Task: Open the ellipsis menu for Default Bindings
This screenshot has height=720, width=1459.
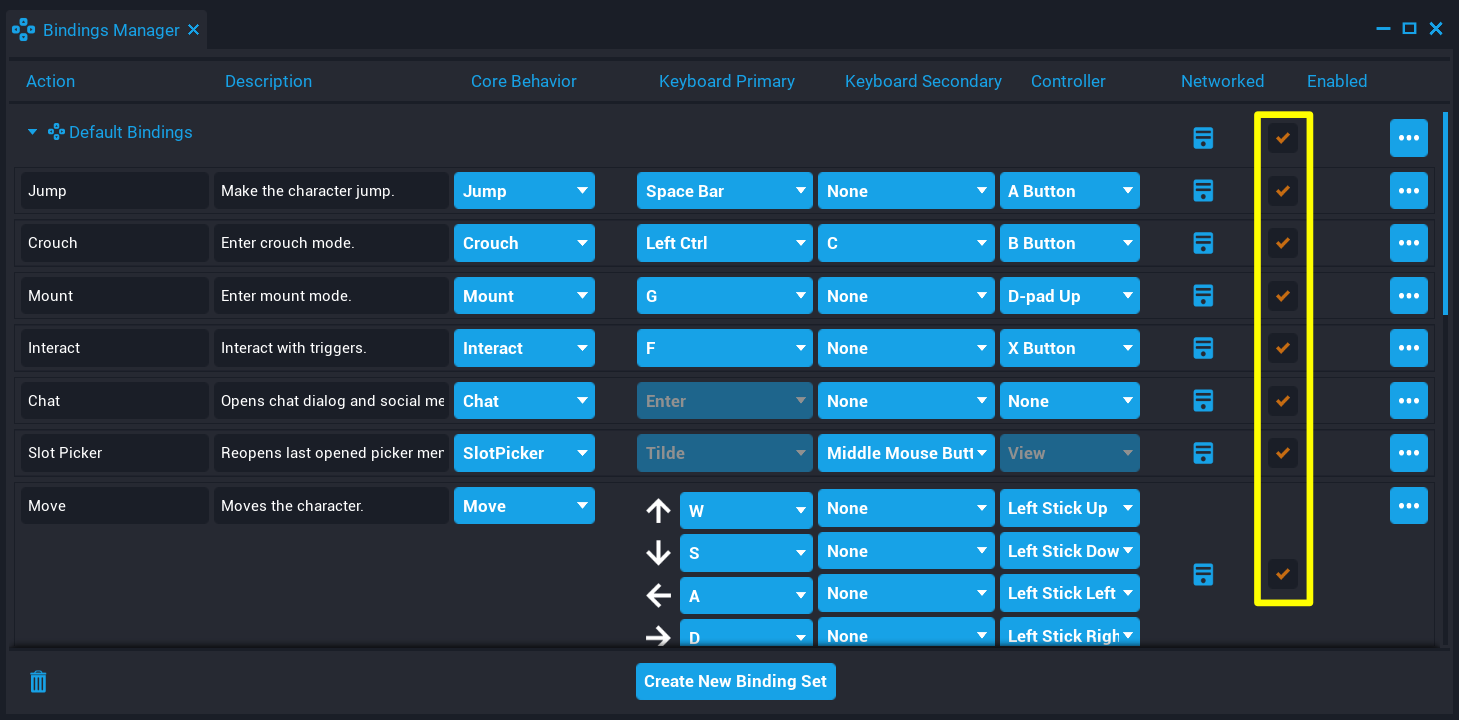Action: pyautogui.click(x=1408, y=138)
